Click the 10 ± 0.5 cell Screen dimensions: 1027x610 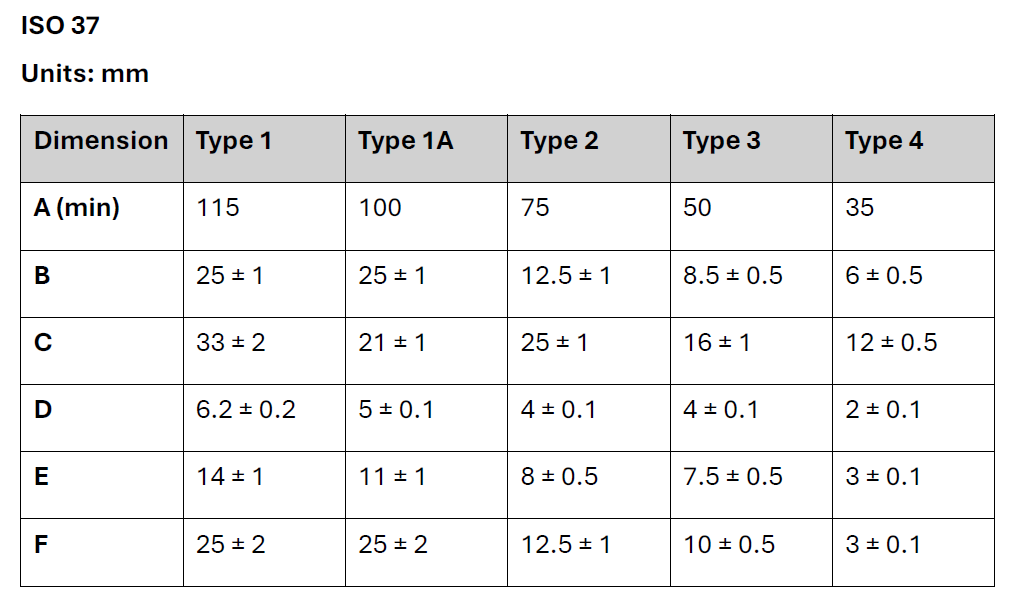(x=751, y=552)
